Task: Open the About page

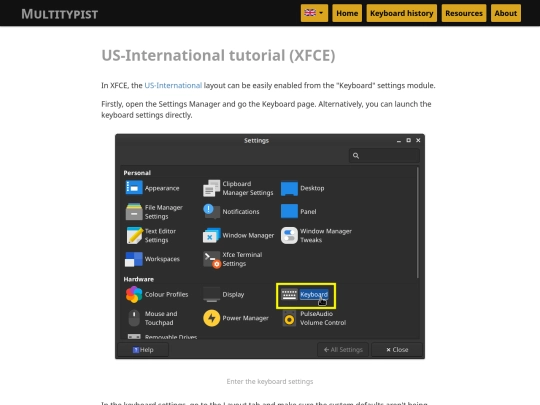Action: click(506, 13)
